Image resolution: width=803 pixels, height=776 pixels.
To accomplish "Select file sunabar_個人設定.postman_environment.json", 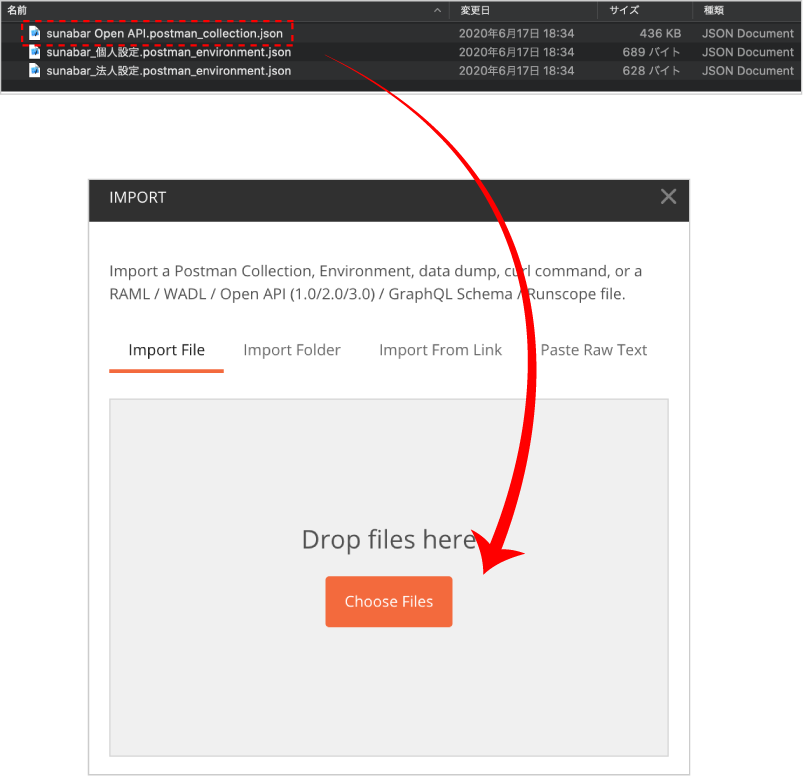I will pos(168,52).
